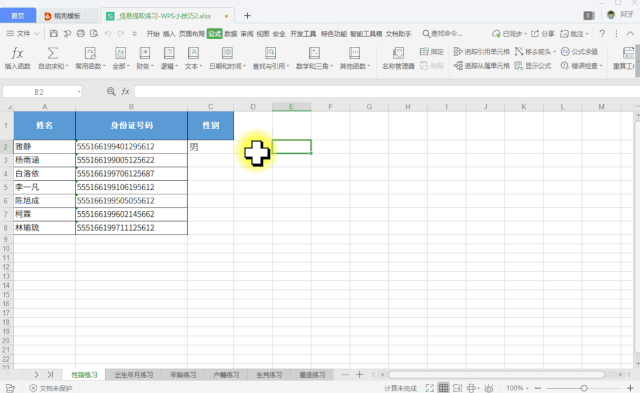Open the Name Box dropdown arrow

pyautogui.click(x=79, y=92)
